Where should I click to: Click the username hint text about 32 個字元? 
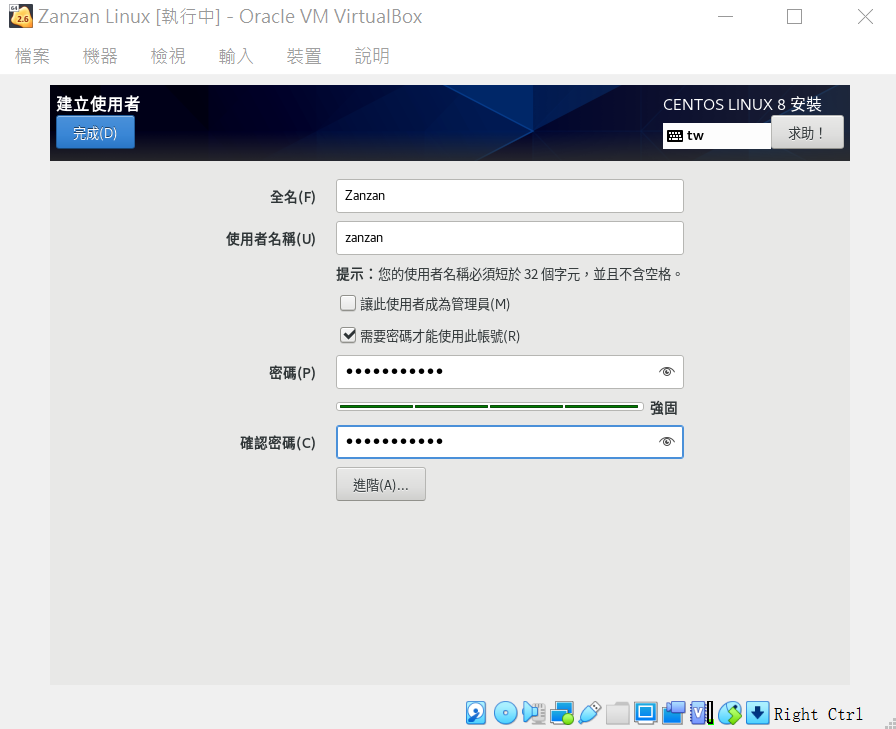510,274
